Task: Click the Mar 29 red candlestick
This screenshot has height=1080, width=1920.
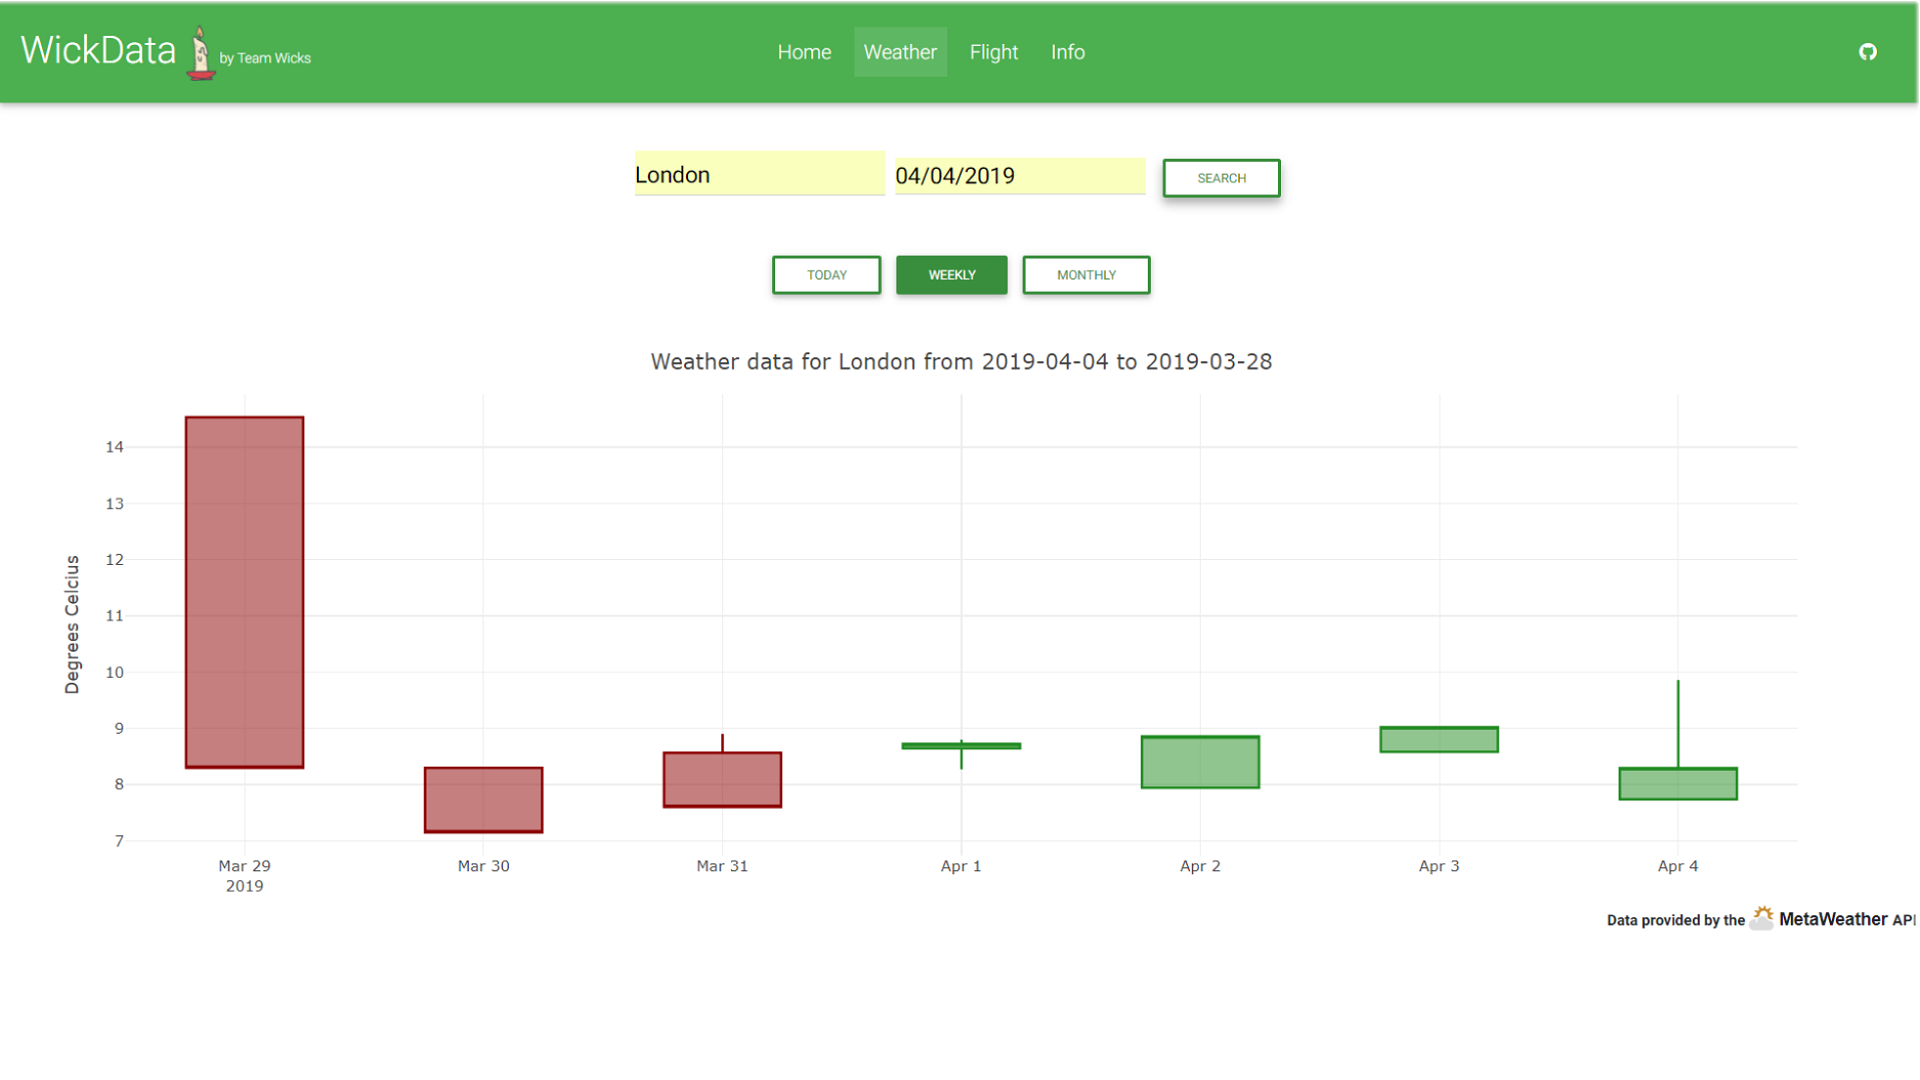Action: pyautogui.click(x=244, y=592)
